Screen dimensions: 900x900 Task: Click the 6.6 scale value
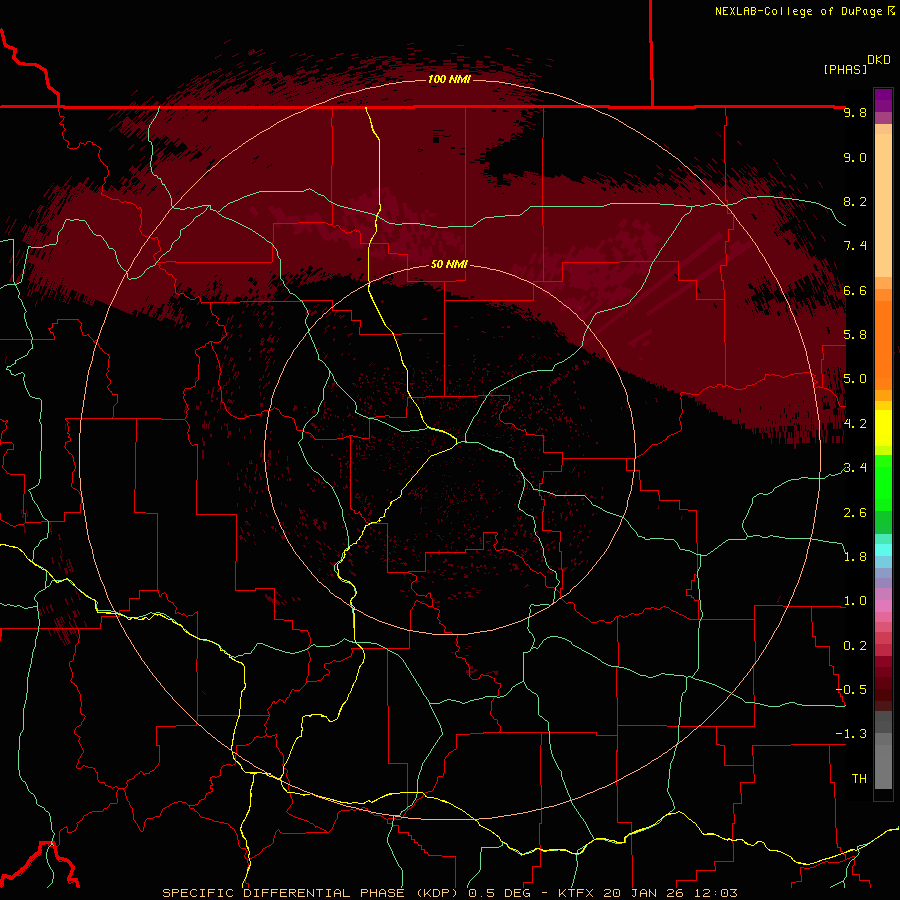pyautogui.click(x=855, y=290)
